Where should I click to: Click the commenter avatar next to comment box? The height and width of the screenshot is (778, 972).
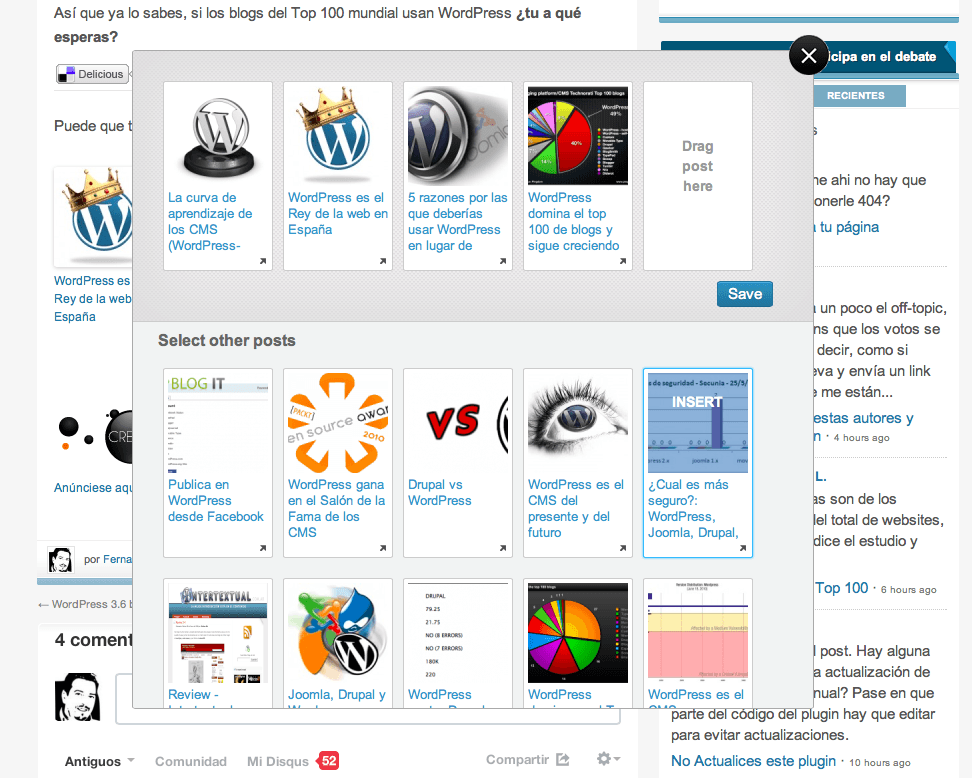coord(77,697)
